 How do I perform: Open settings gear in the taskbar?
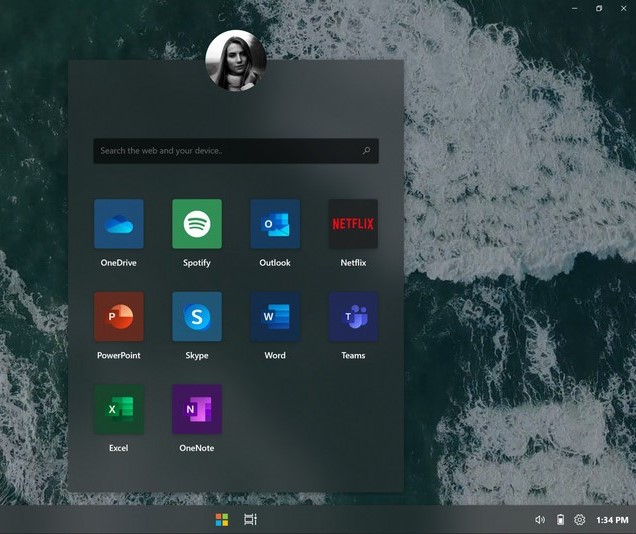click(x=580, y=520)
